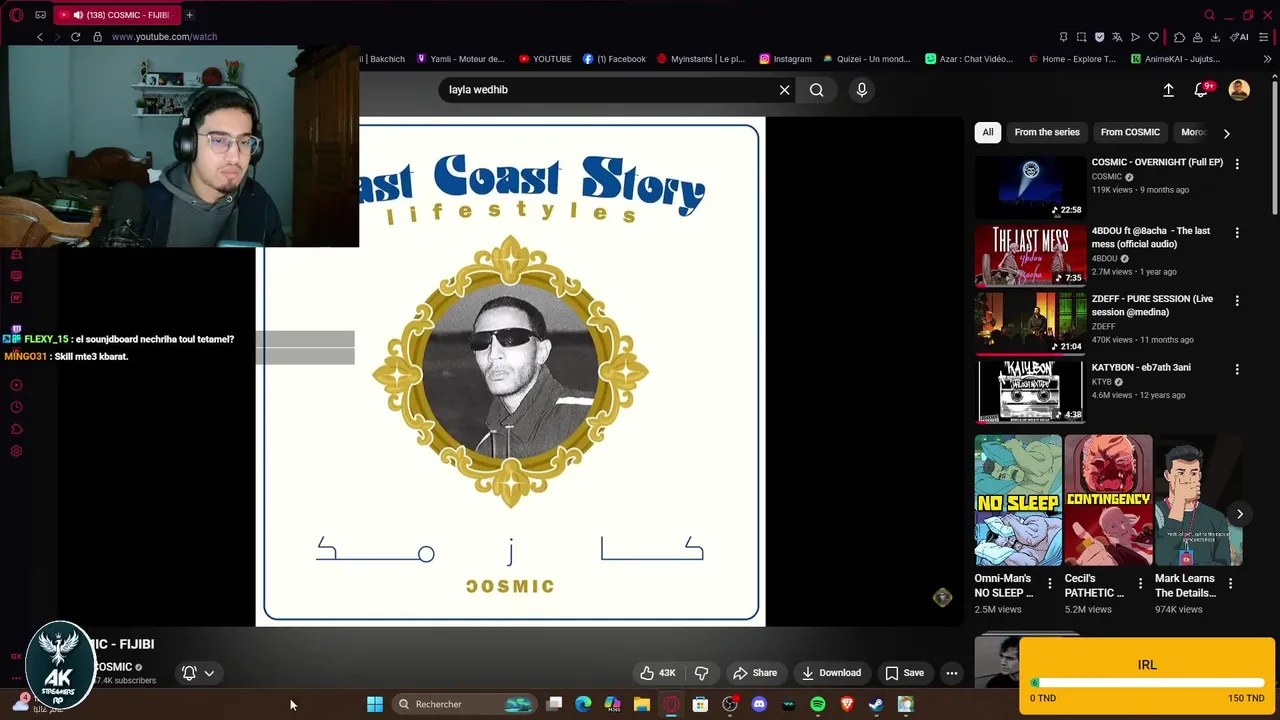This screenshot has height=720, width=1280.
Task: Select the youtube.com/watch address bar
Action: (164, 37)
